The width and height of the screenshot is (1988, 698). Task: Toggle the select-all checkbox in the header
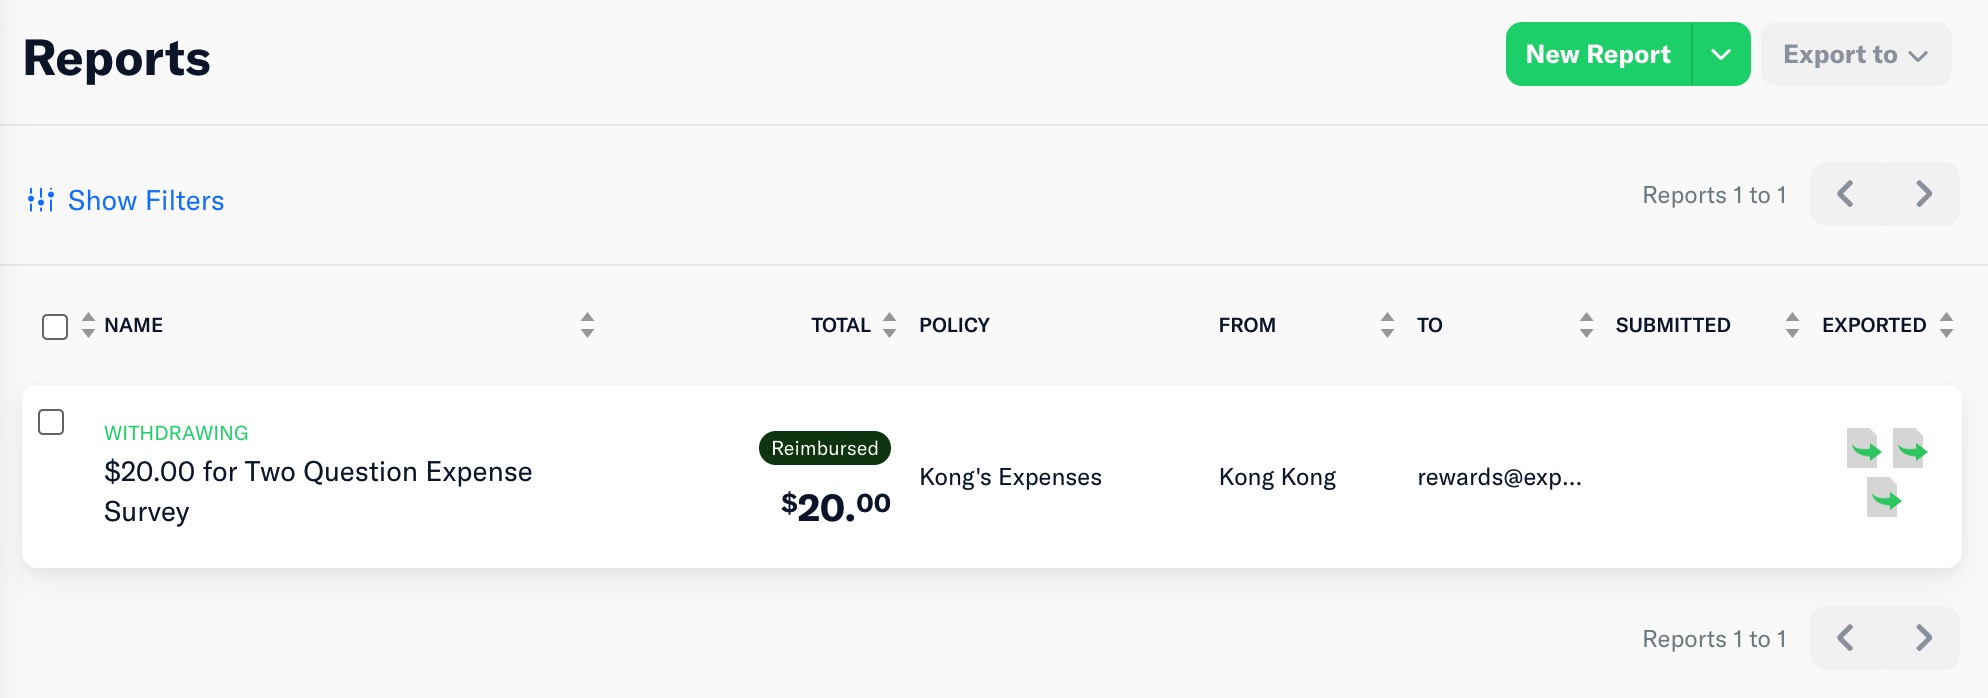coord(55,326)
